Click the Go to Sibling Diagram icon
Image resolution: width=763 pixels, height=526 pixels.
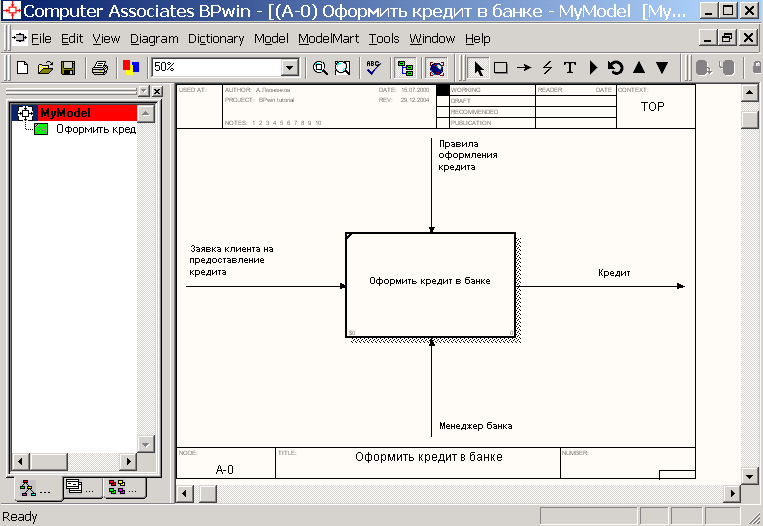(x=616, y=68)
